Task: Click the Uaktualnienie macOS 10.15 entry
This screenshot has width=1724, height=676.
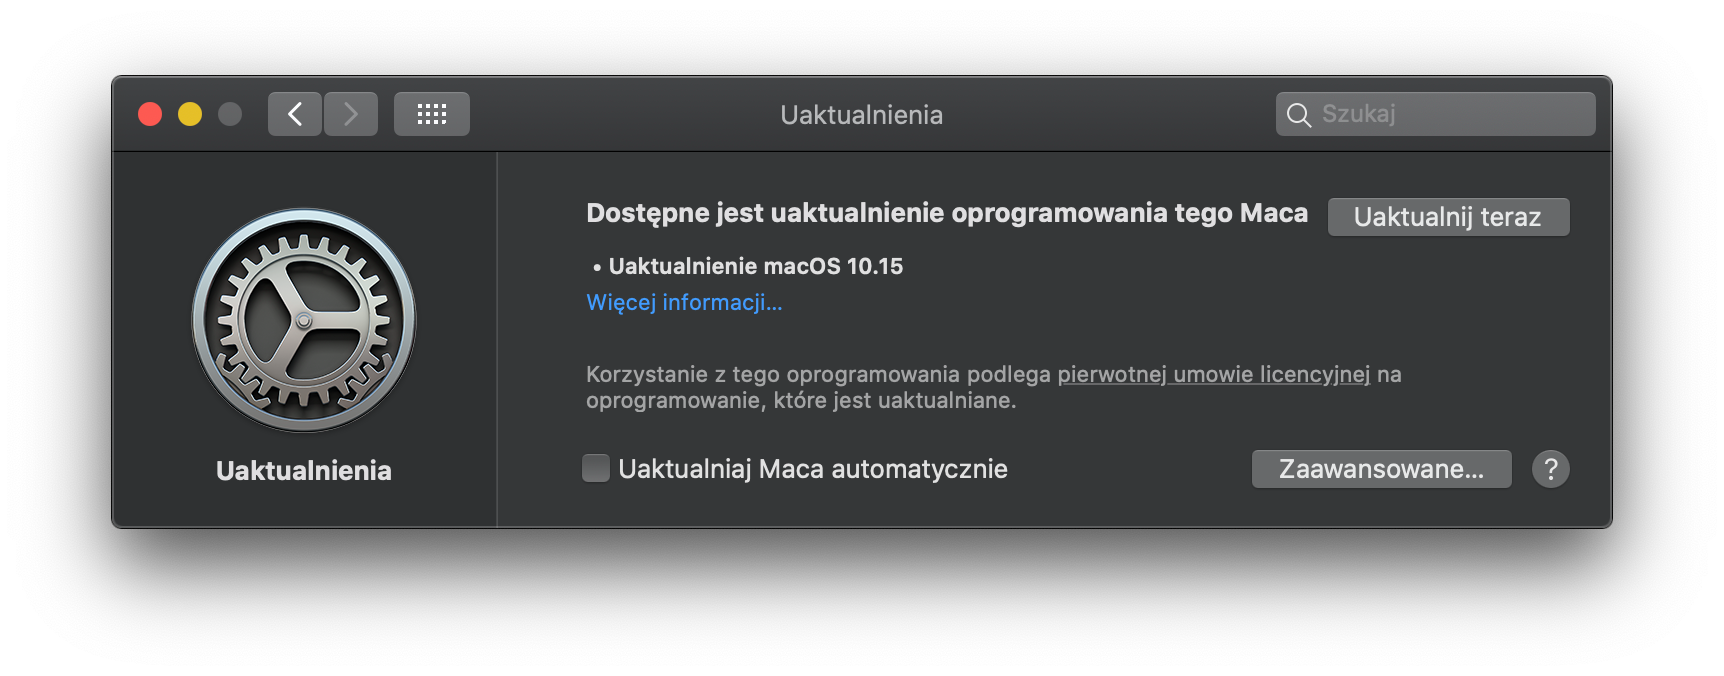Action: tap(755, 266)
